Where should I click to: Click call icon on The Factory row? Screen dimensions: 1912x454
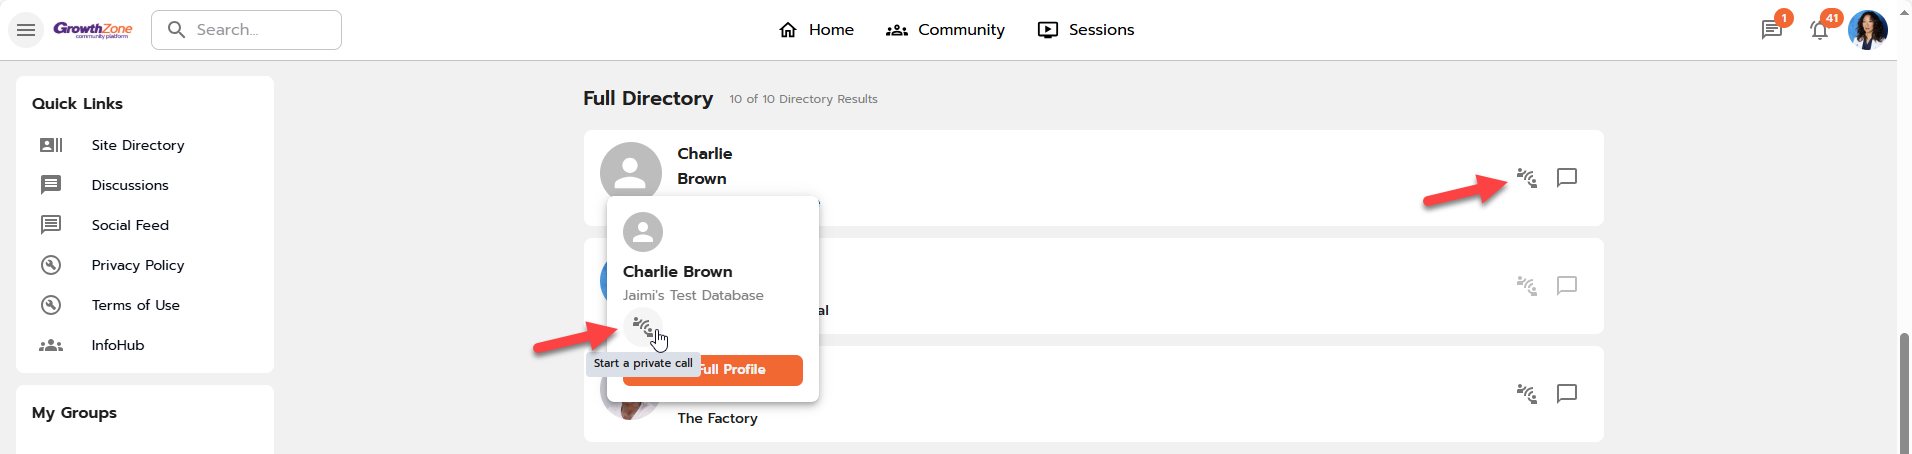tap(1526, 394)
